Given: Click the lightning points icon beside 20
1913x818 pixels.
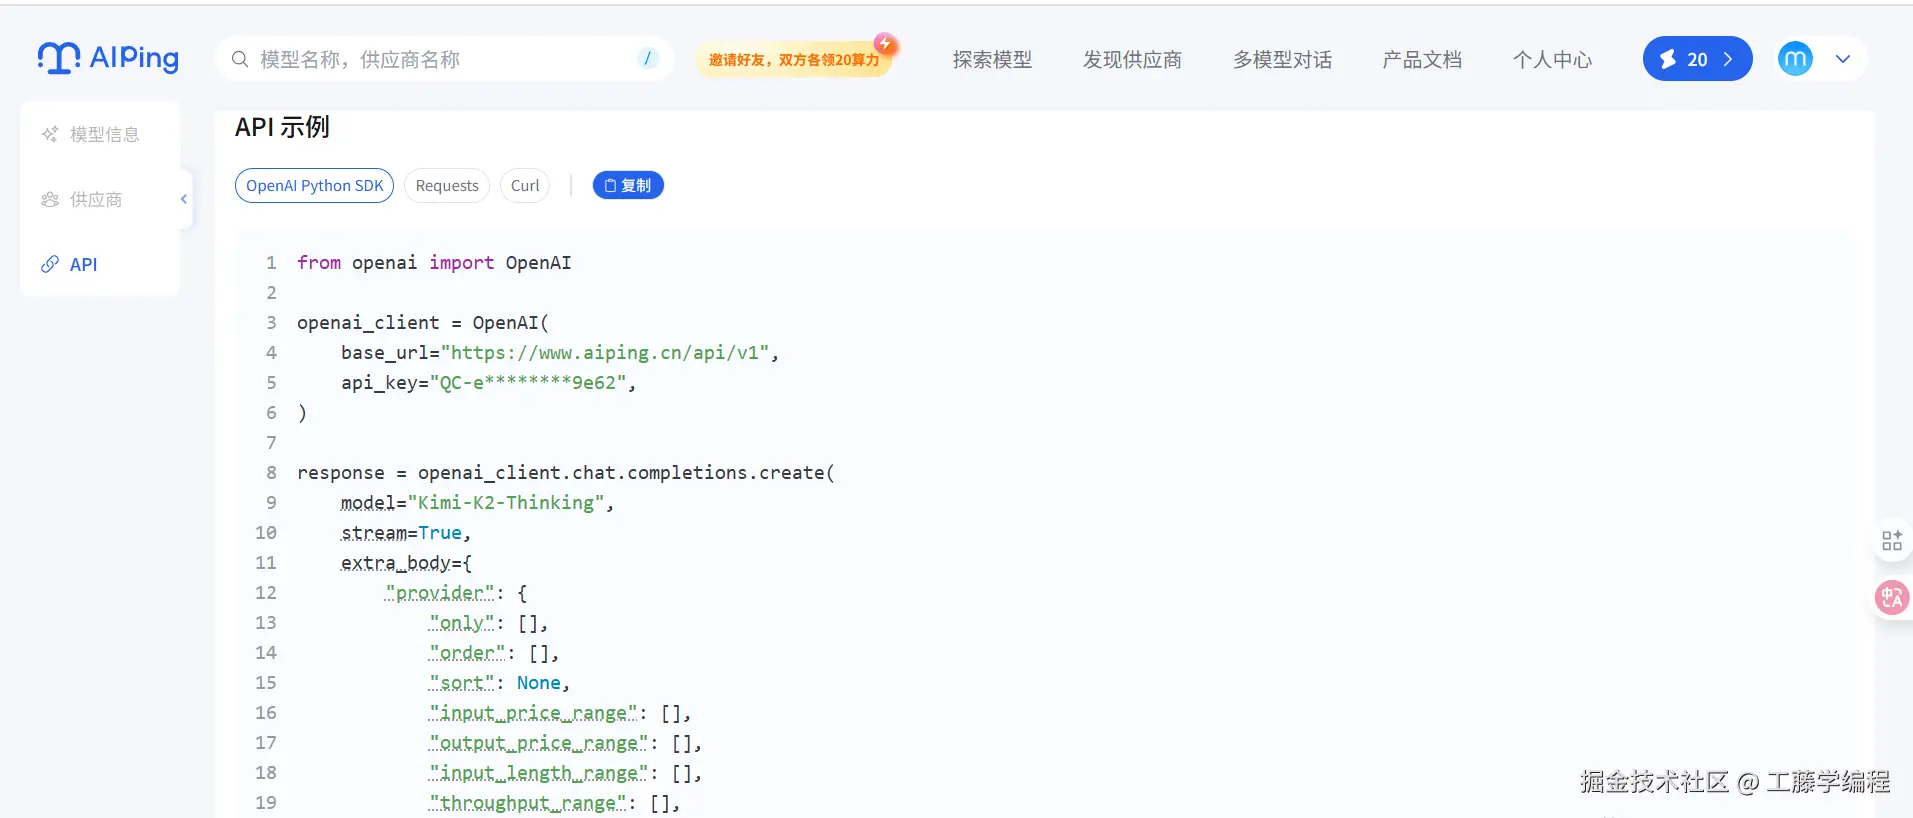Looking at the screenshot, I should pyautogui.click(x=1668, y=60).
